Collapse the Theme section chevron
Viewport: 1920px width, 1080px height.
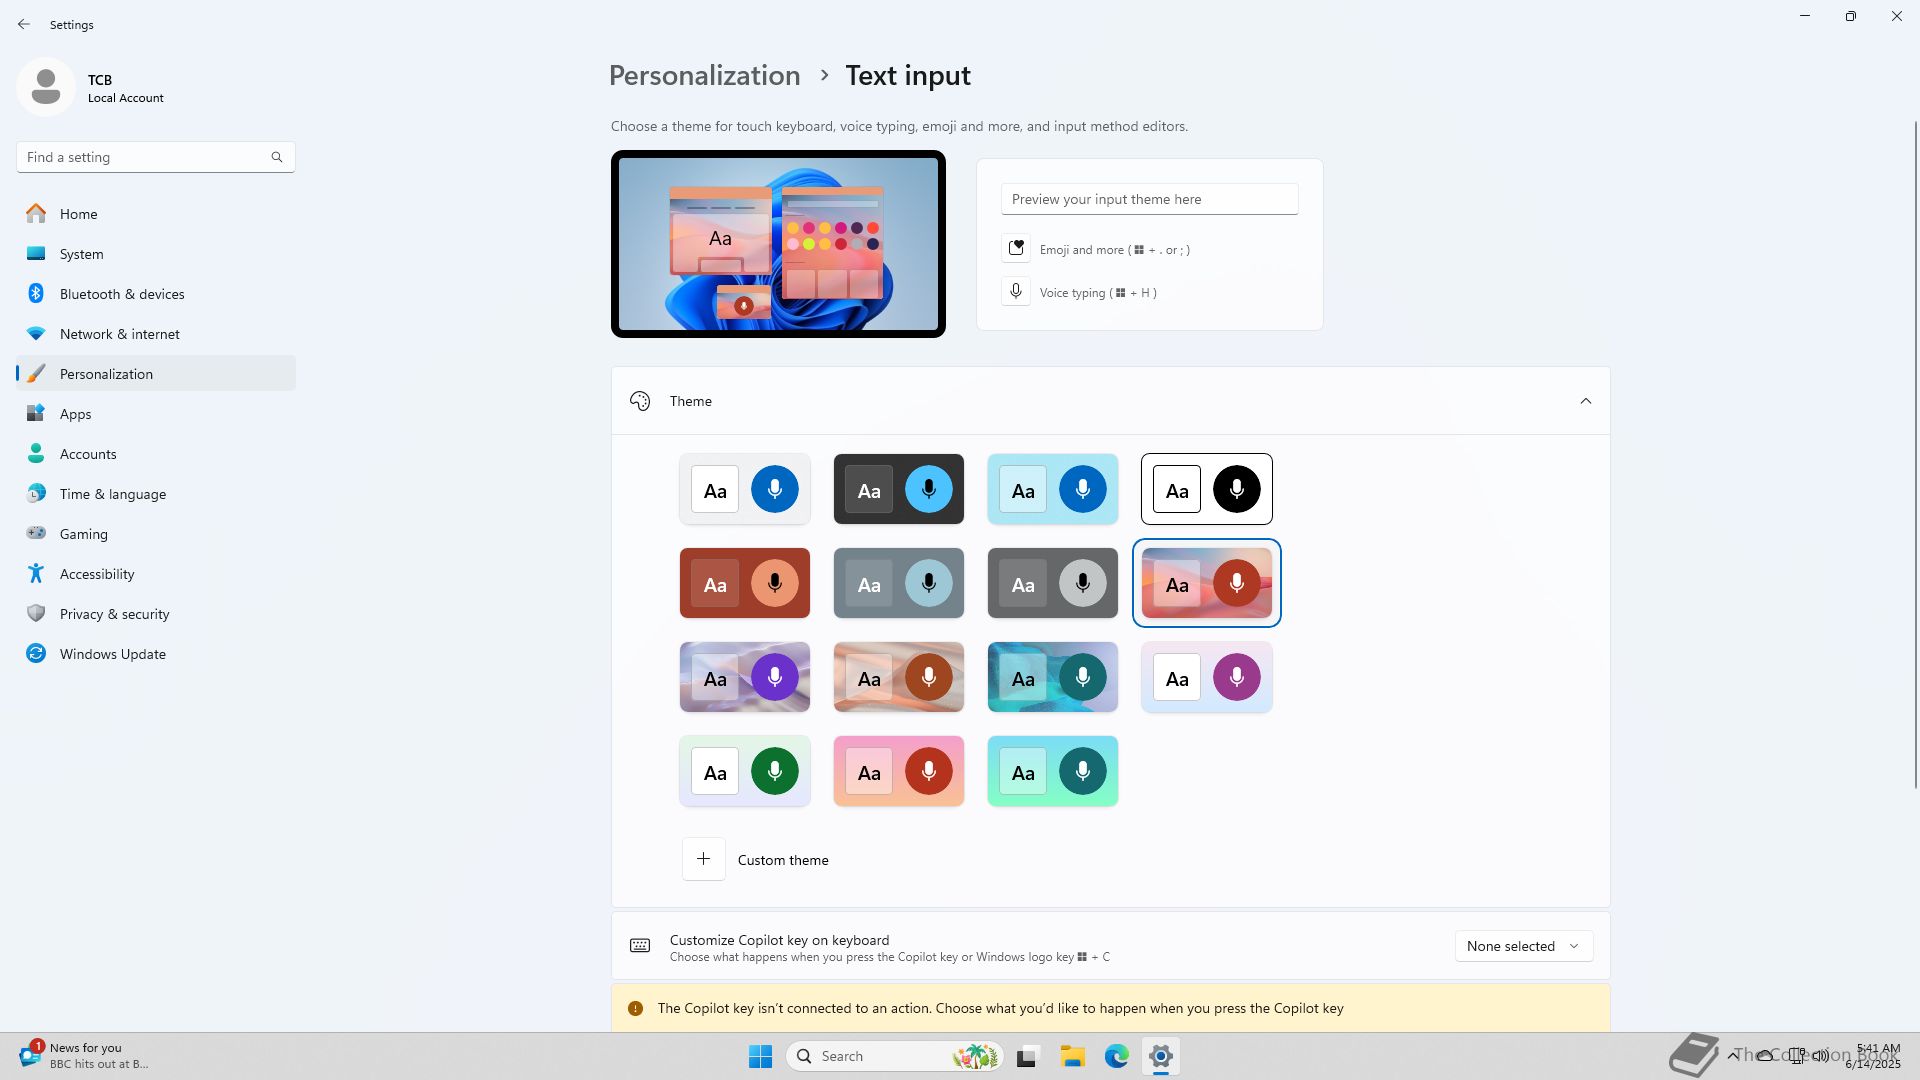tap(1585, 401)
